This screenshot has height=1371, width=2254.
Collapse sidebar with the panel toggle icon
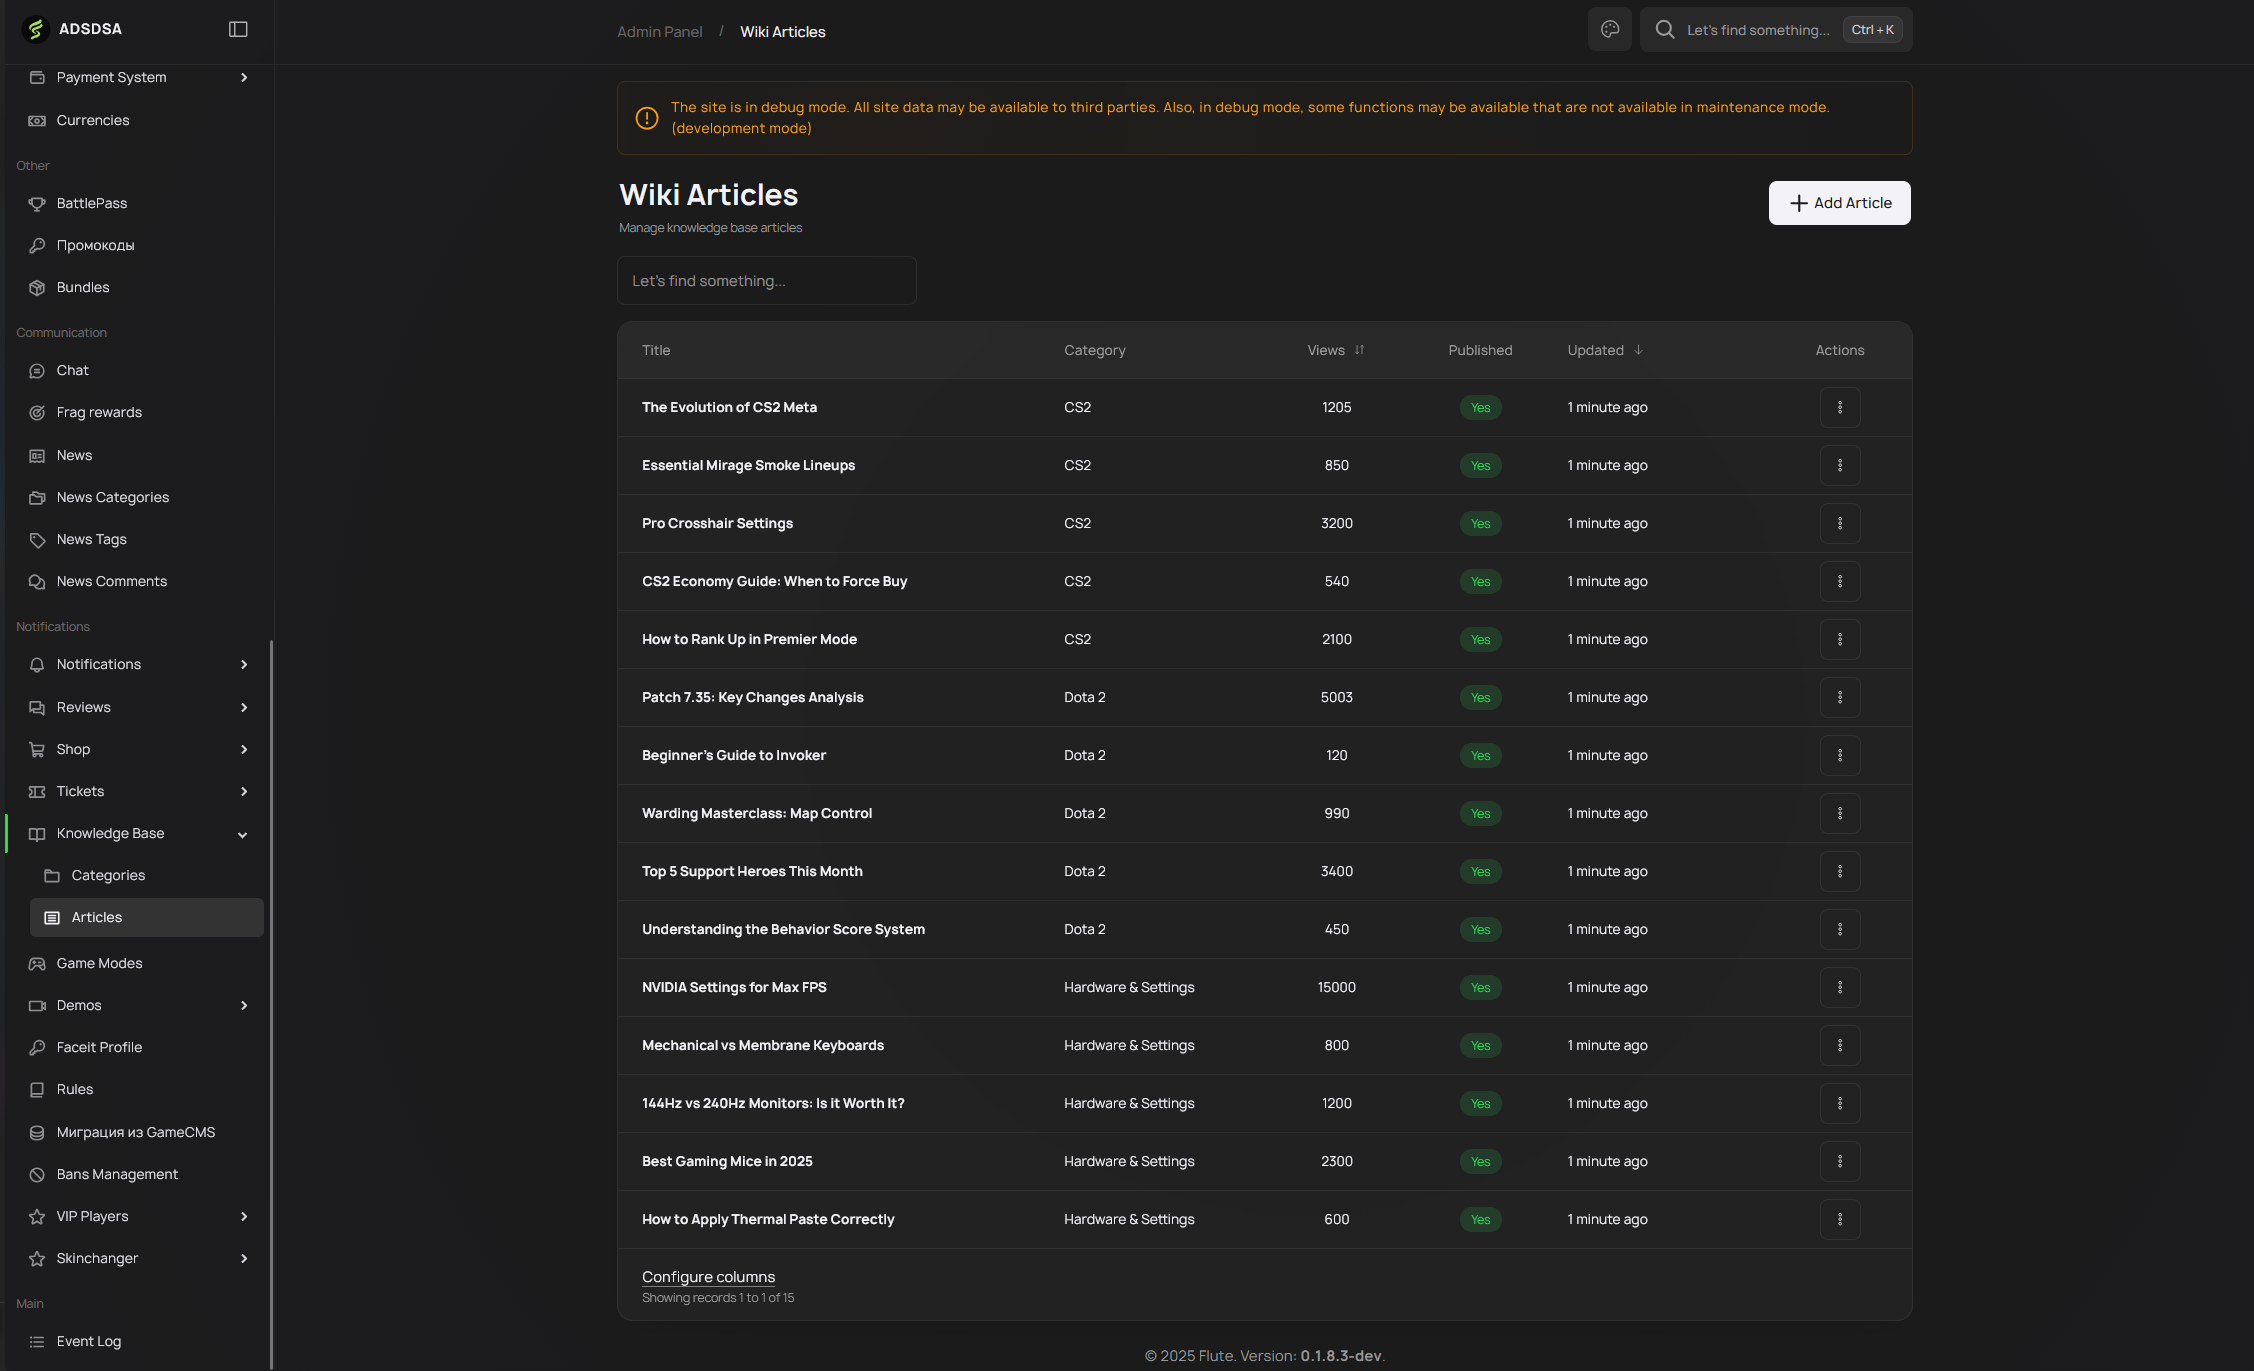[238, 29]
